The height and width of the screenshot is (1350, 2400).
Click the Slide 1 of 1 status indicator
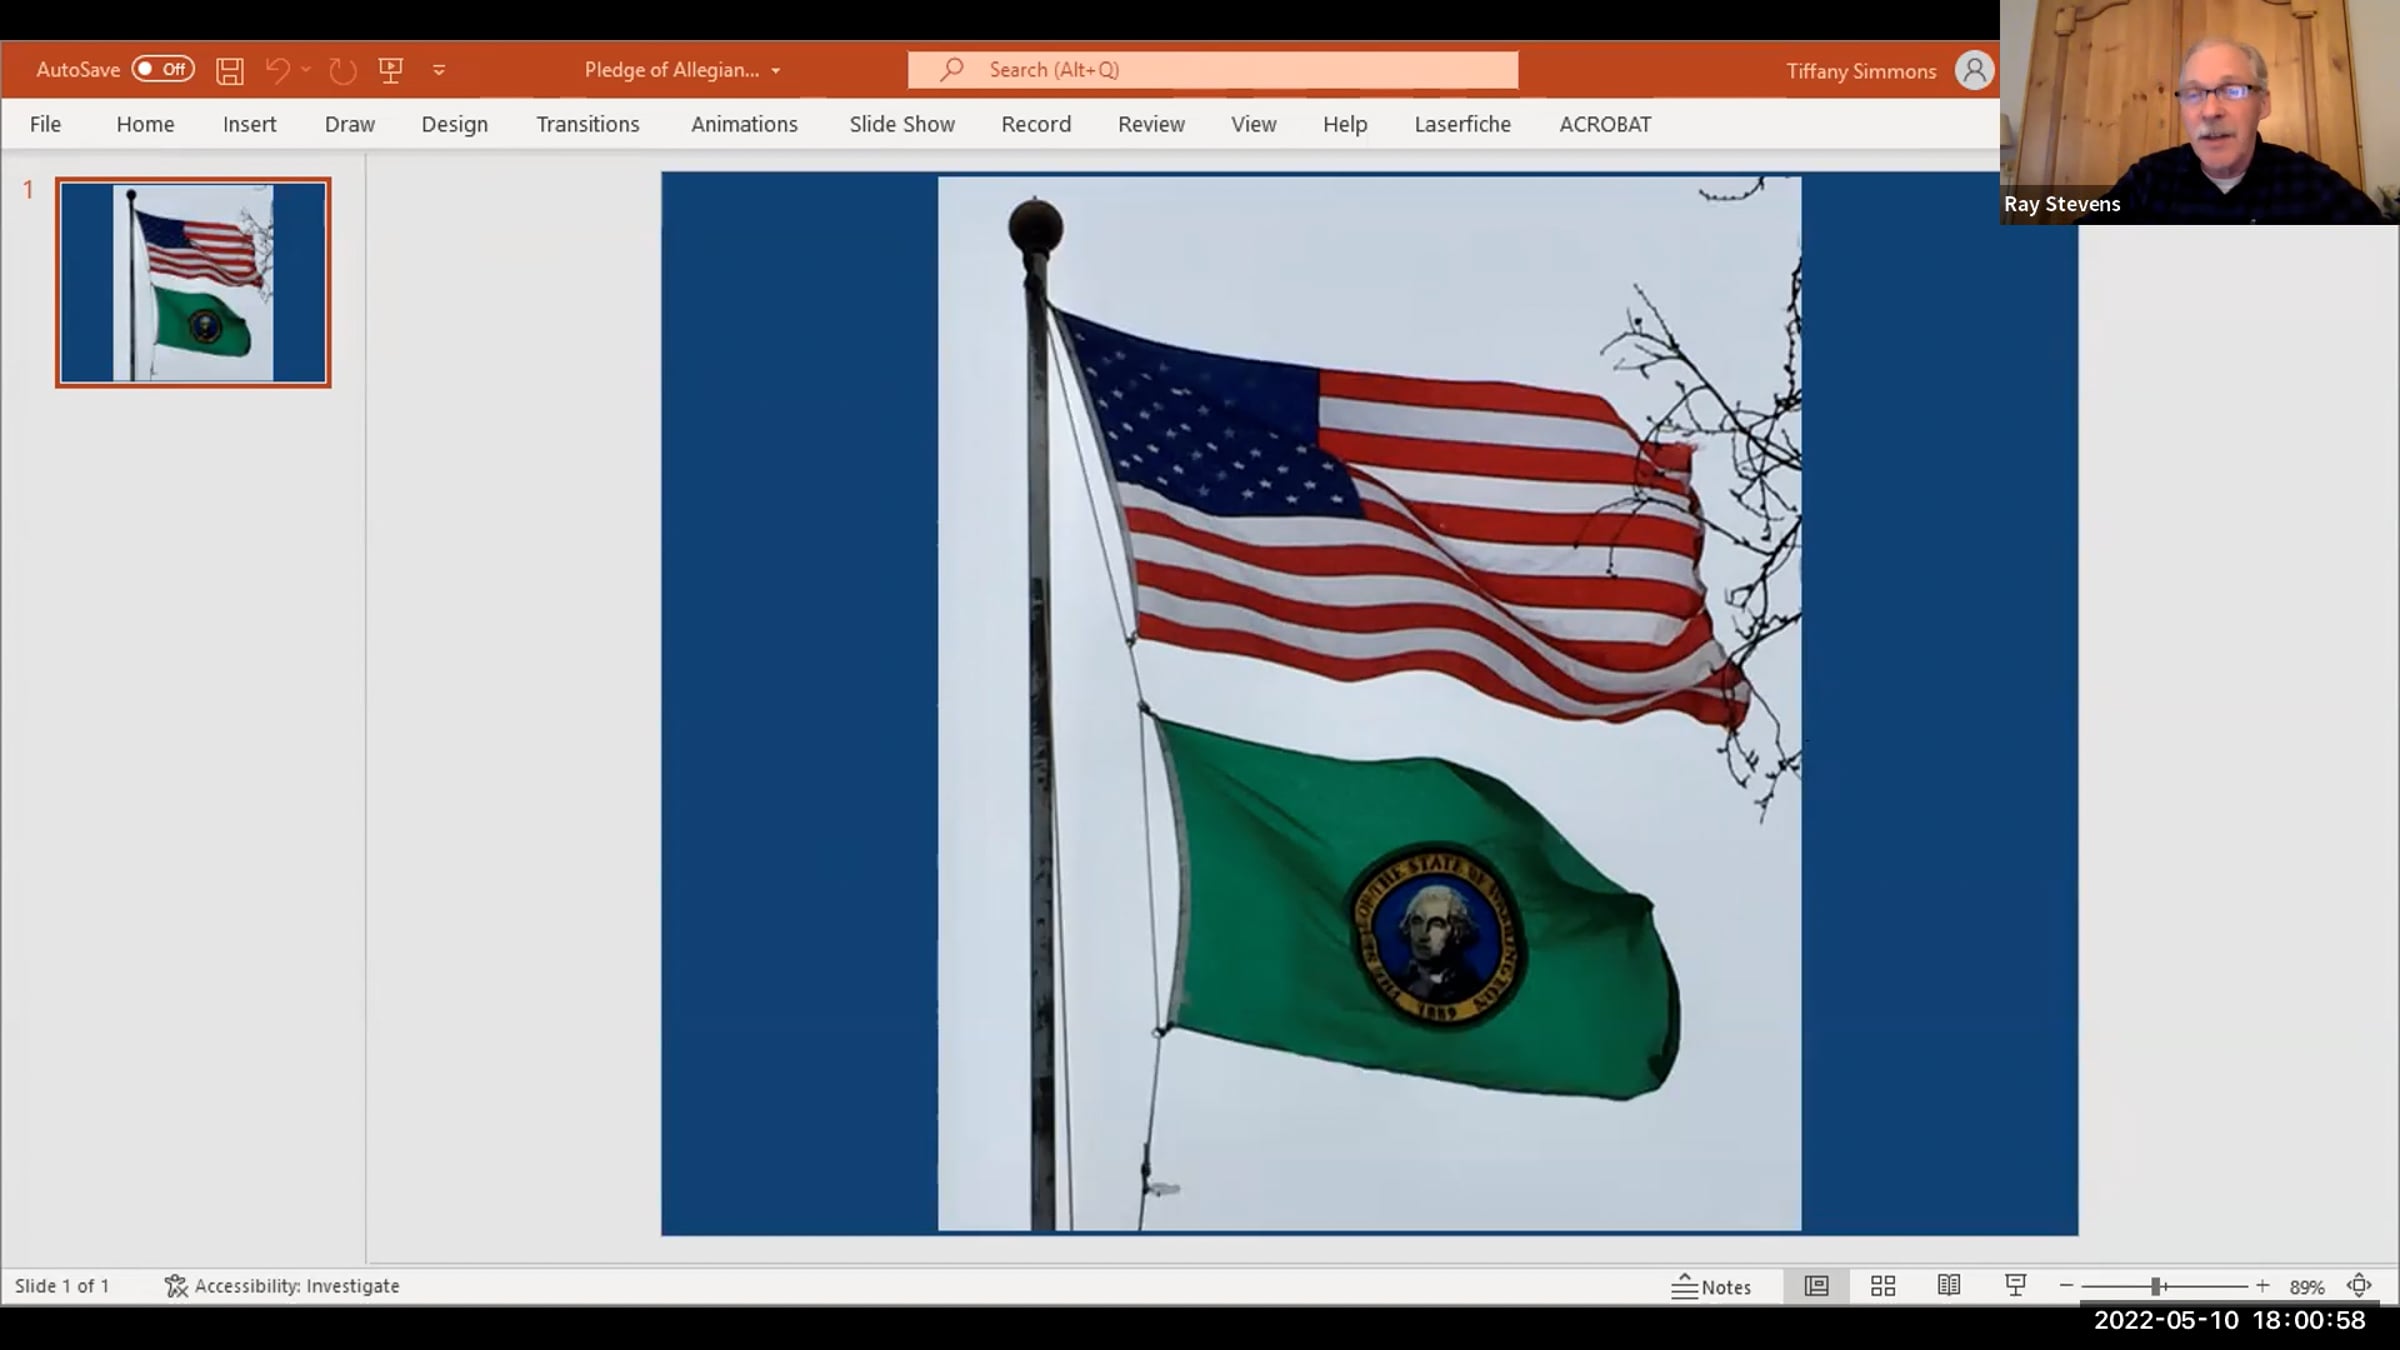point(62,1286)
